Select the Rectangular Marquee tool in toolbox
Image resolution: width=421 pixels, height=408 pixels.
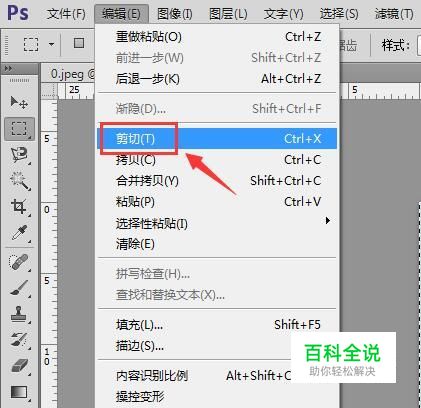(x=19, y=128)
